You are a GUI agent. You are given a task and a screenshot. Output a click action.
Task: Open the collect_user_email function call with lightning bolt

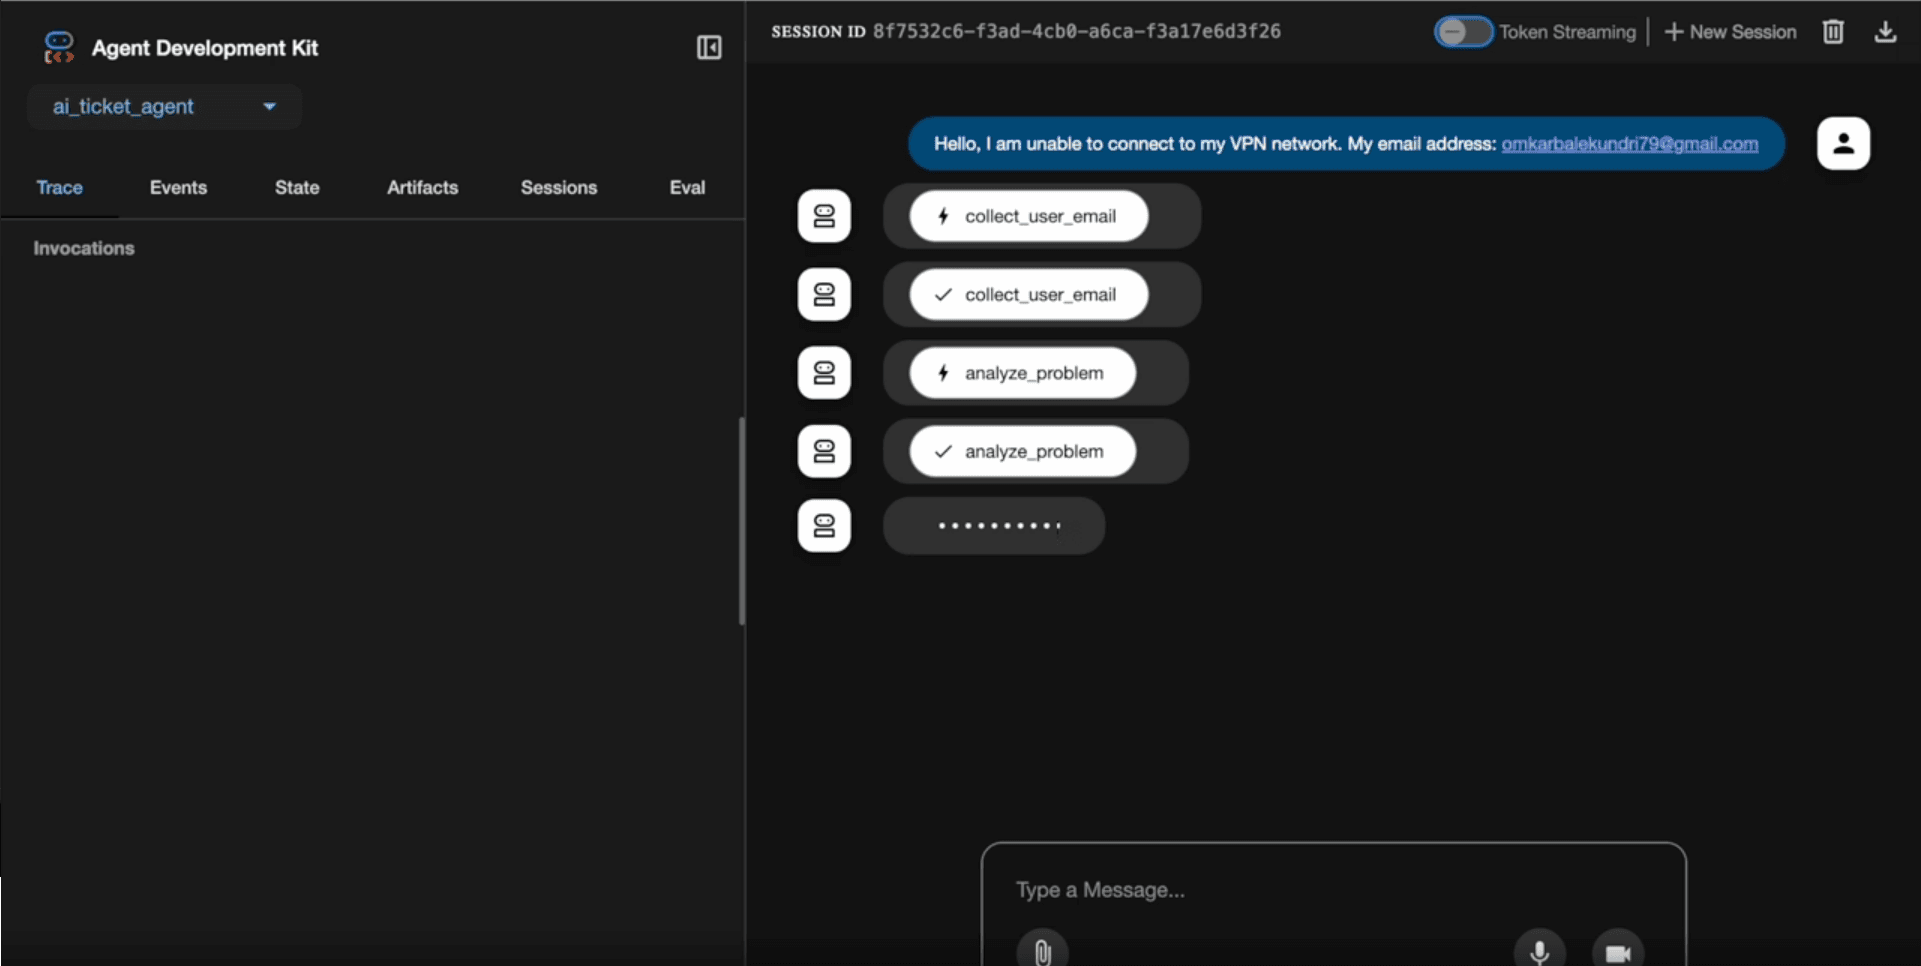pyautogui.click(x=1028, y=217)
